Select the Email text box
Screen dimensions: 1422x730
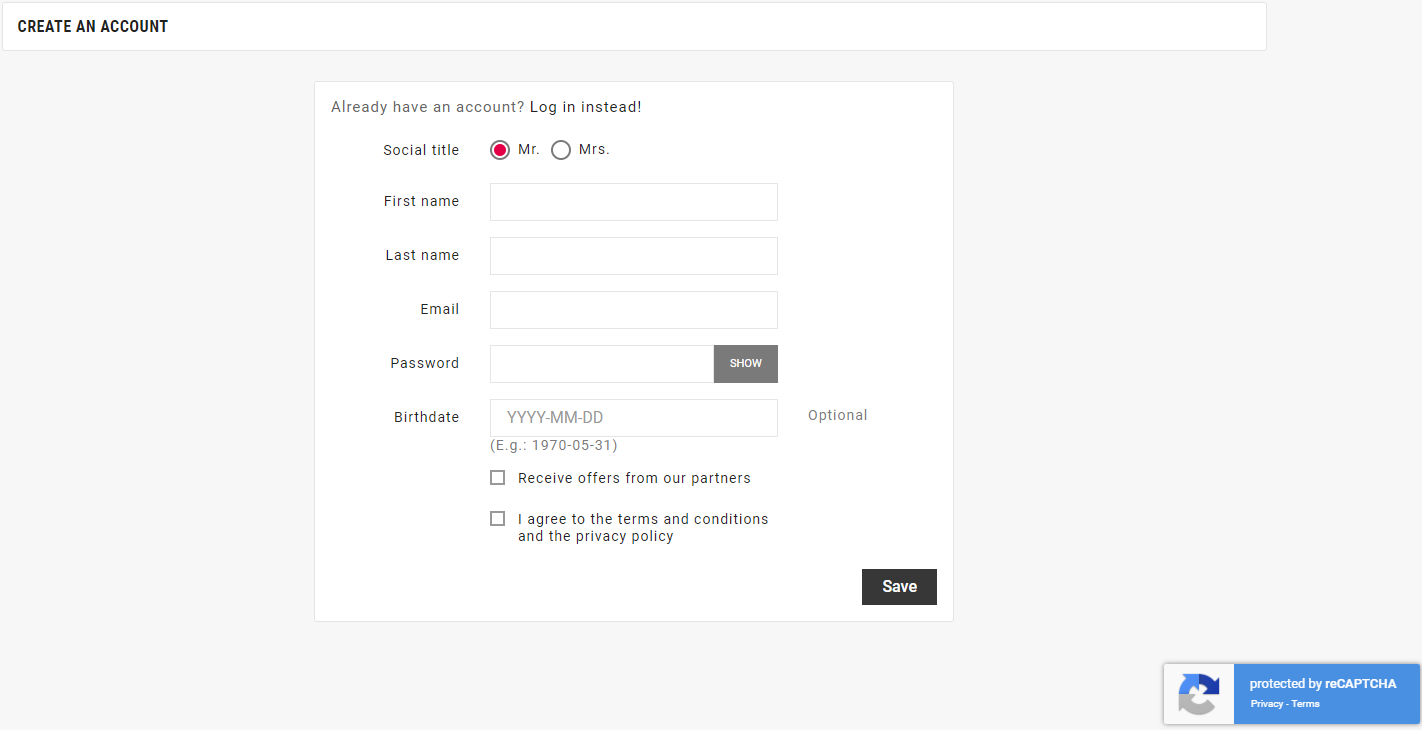point(633,310)
